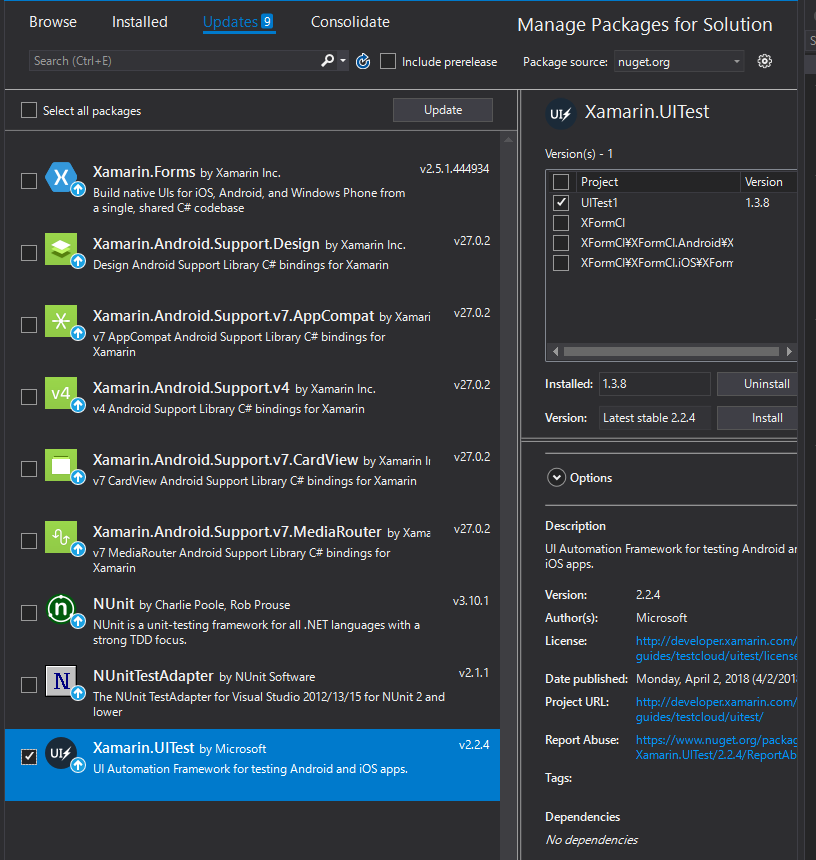Viewport: 816px width, 860px height.
Task: Click scroll-up arrow of package list
Action: tap(508, 140)
